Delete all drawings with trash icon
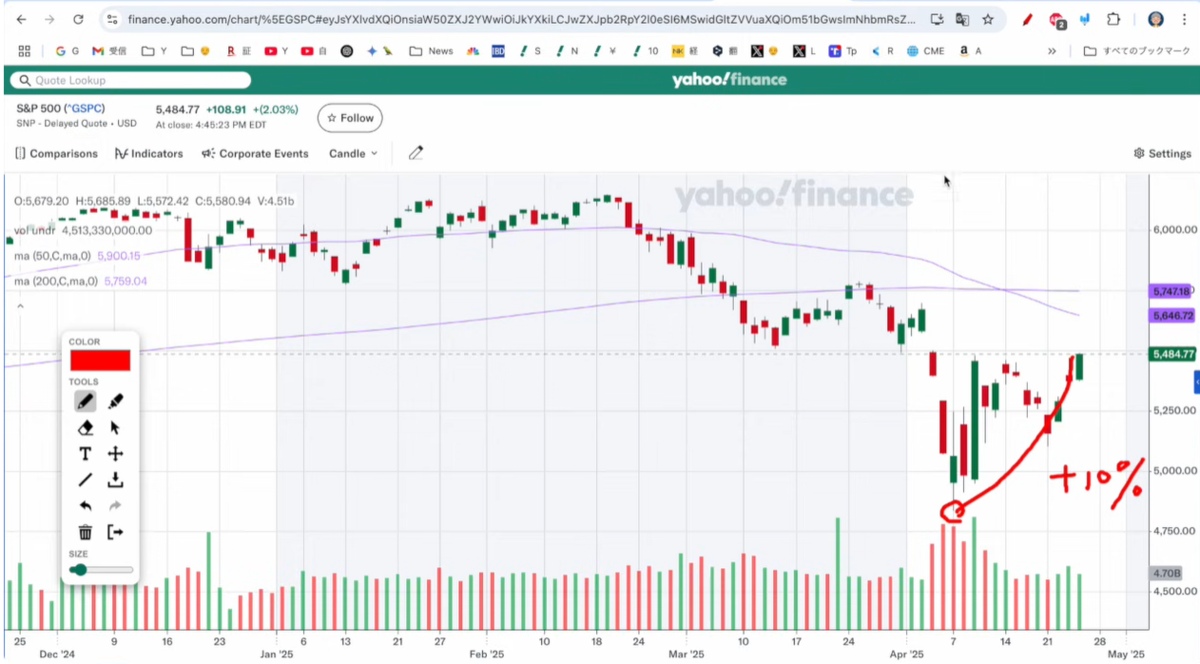Screen dimensions: 1200x664 pos(85,532)
